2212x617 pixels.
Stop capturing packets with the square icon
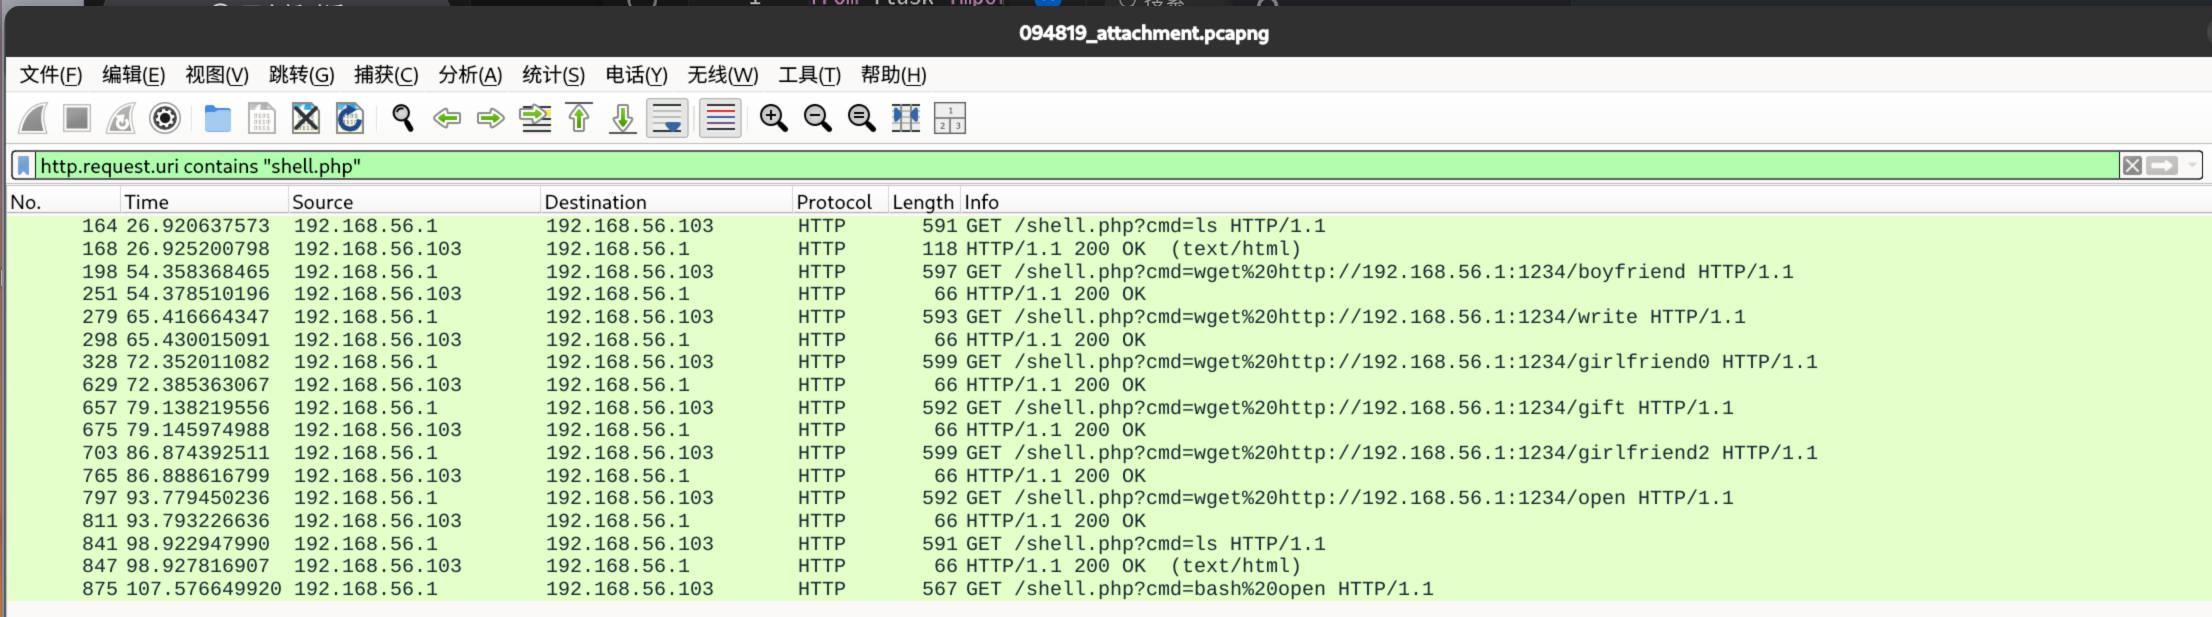(77, 119)
